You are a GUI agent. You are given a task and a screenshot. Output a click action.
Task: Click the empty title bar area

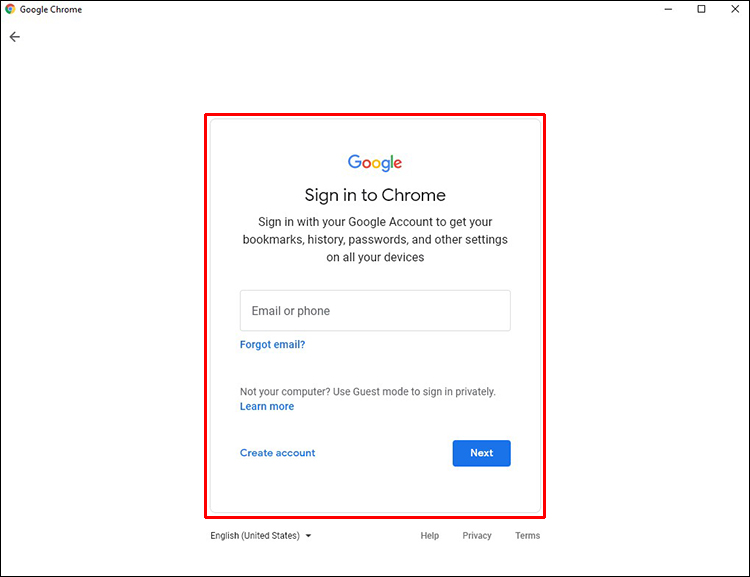tap(350, 10)
